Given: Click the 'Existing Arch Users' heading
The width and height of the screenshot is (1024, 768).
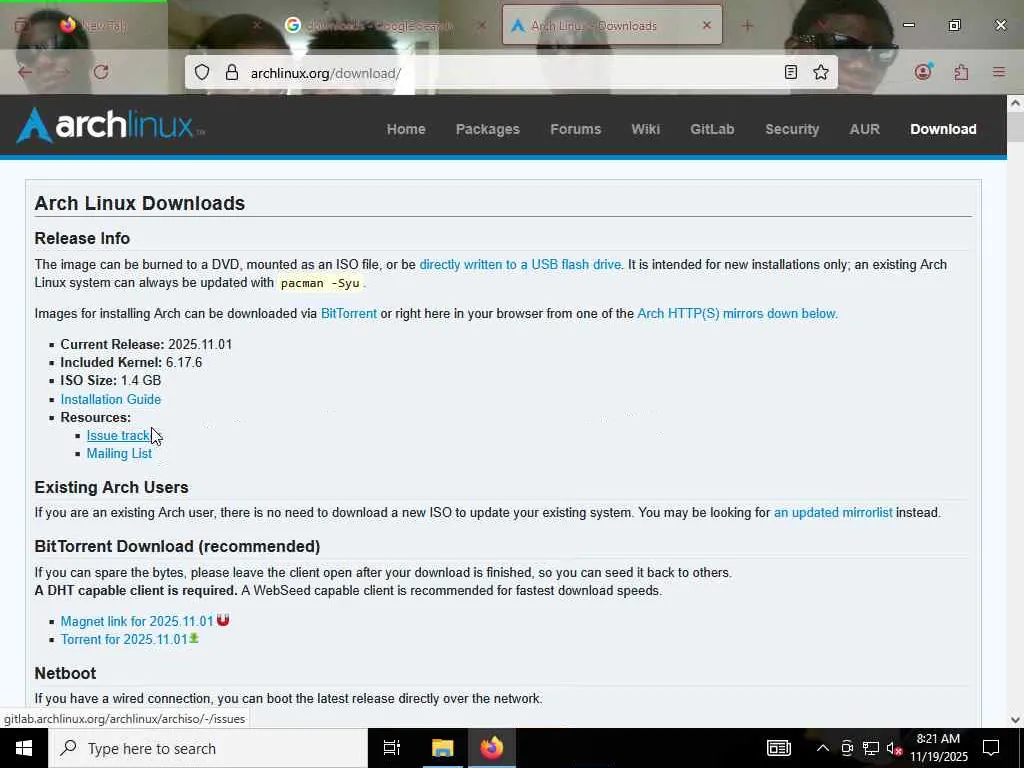Looking at the screenshot, I should click(x=111, y=487).
